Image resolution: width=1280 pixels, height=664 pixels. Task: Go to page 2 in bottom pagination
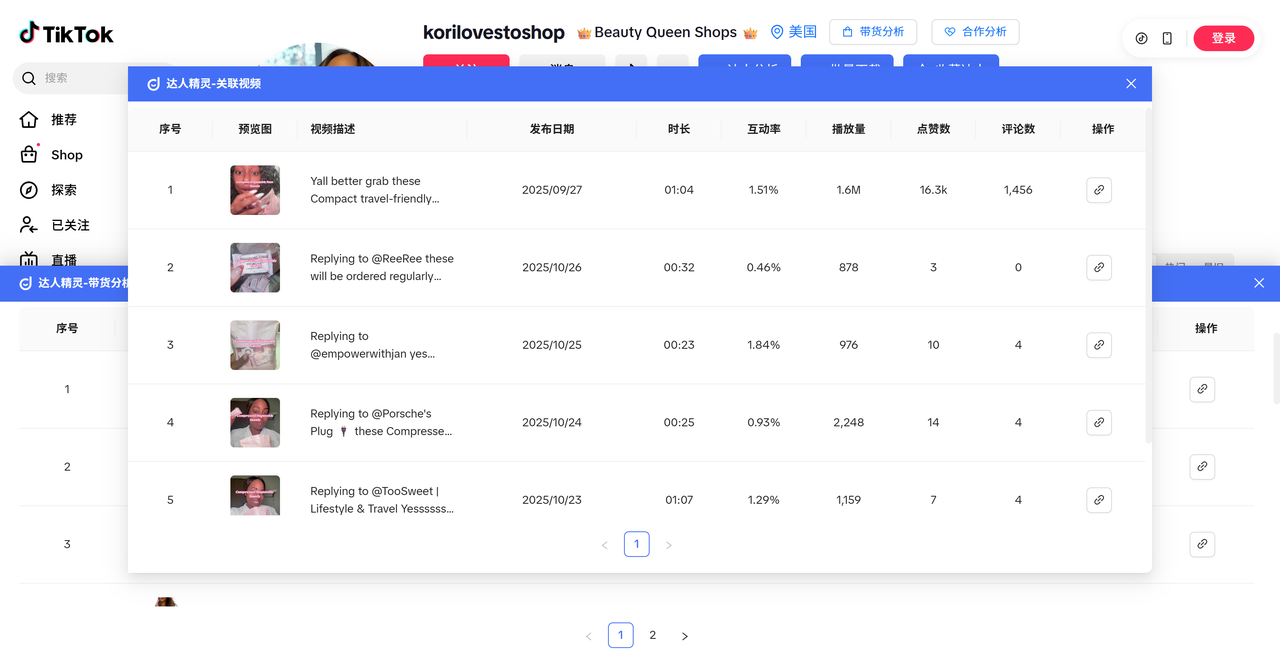click(x=653, y=635)
